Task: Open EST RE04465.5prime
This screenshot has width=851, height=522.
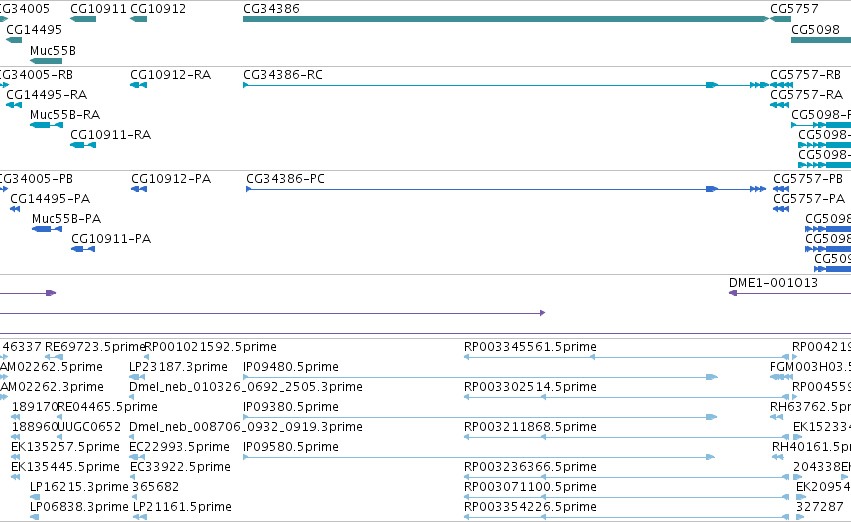Action: tap(107, 407)
